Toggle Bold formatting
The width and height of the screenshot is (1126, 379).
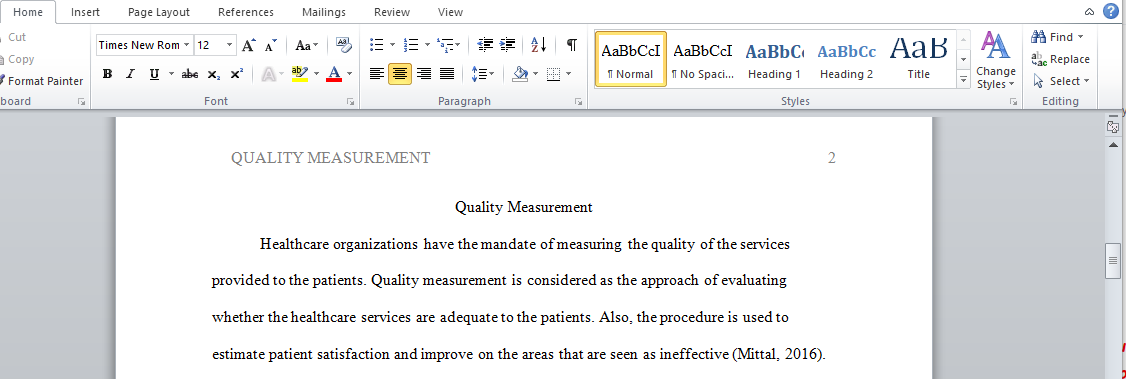coord(108,74)
